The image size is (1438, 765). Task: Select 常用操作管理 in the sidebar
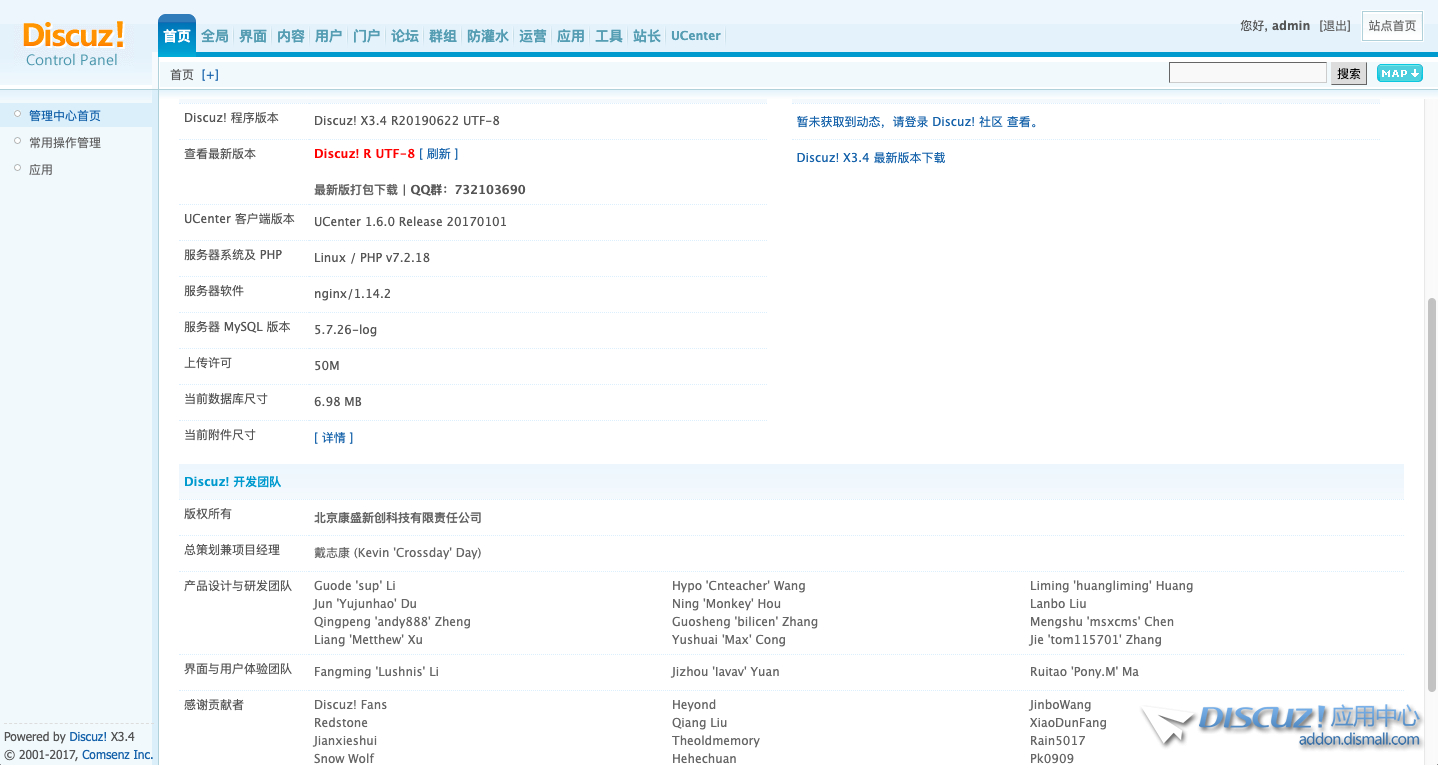[x=65, y=143]
